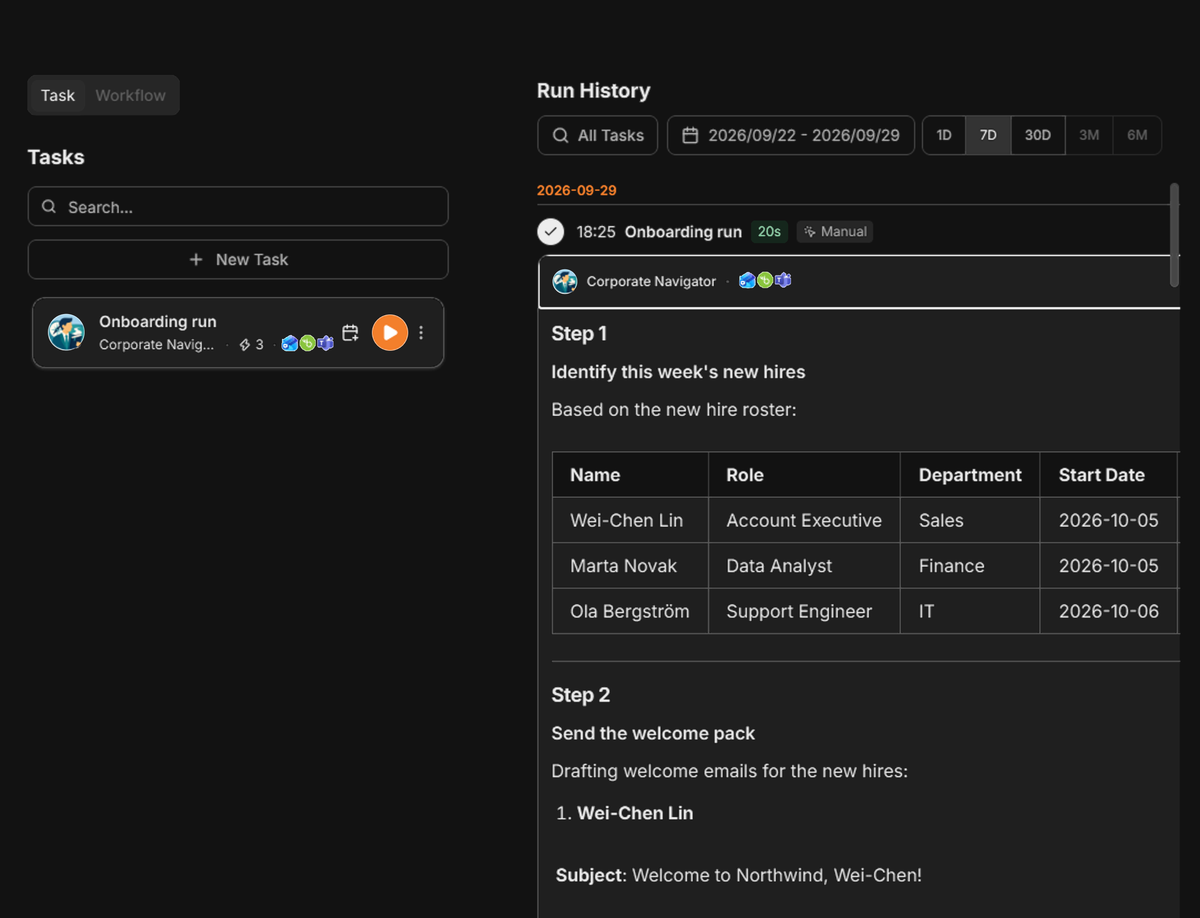Click the Corporate Navigator label in run header
The height and width of the screenshot is (918, 1200).
(651, 282)
